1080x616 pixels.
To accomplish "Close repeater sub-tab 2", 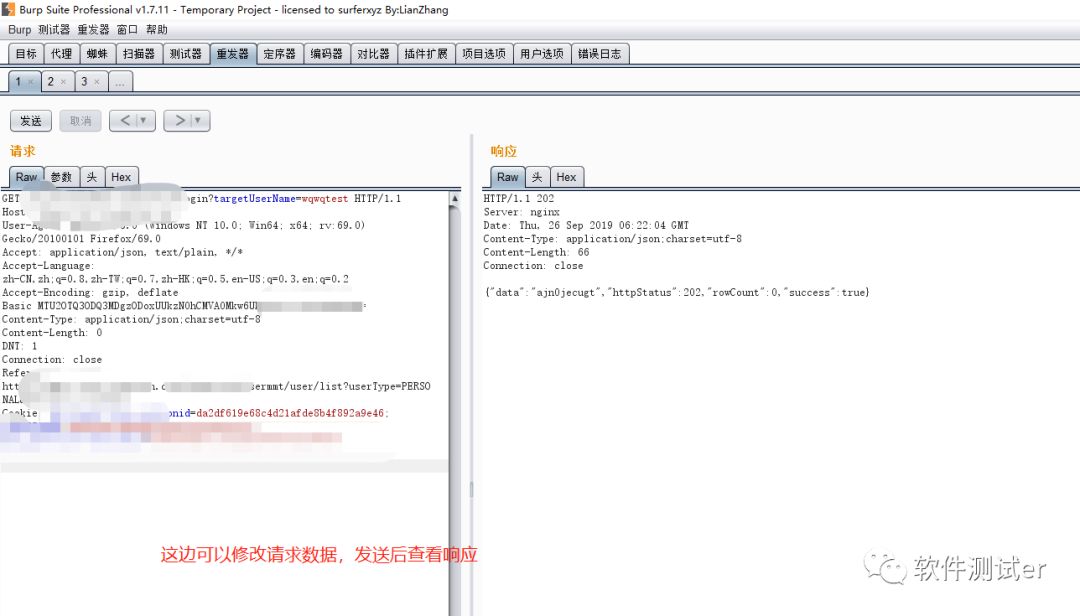I will [63, 82].
